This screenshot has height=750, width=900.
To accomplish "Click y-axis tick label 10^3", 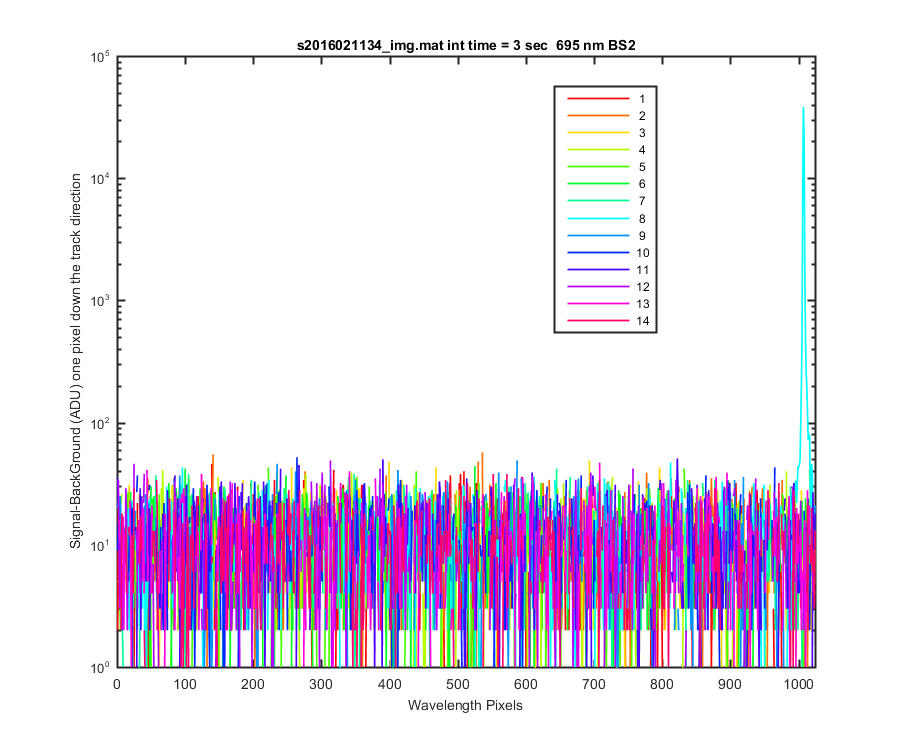I will [x=100, y=302].
